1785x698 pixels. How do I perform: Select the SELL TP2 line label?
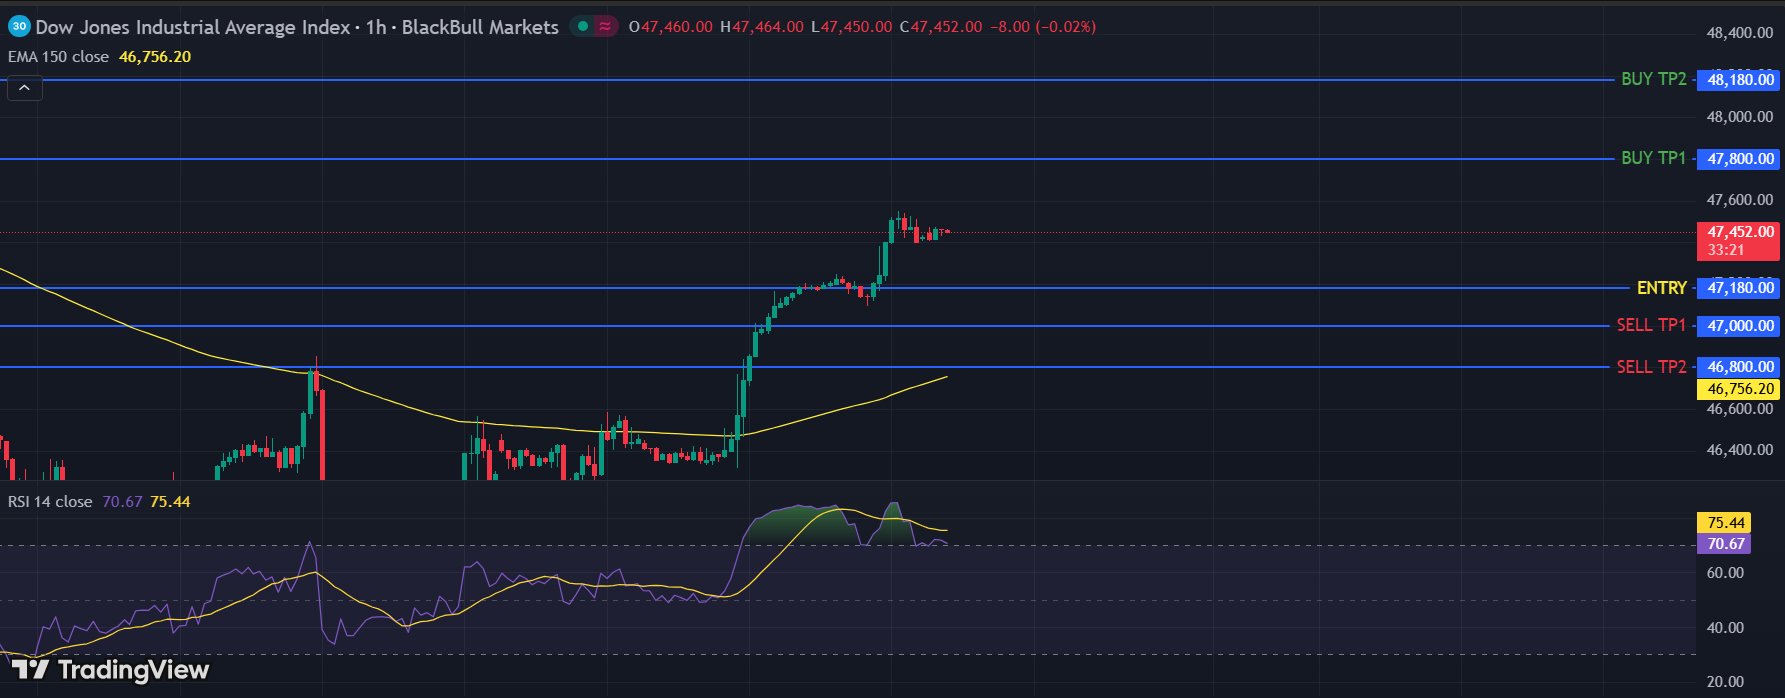1651,367
